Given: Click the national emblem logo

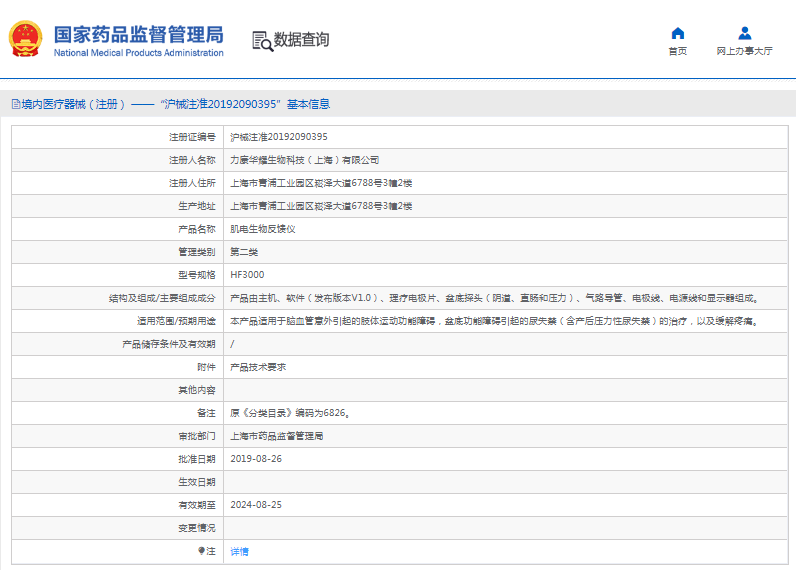Looking at the screenshot, I should pyautogui.click(x=25, y=40).
